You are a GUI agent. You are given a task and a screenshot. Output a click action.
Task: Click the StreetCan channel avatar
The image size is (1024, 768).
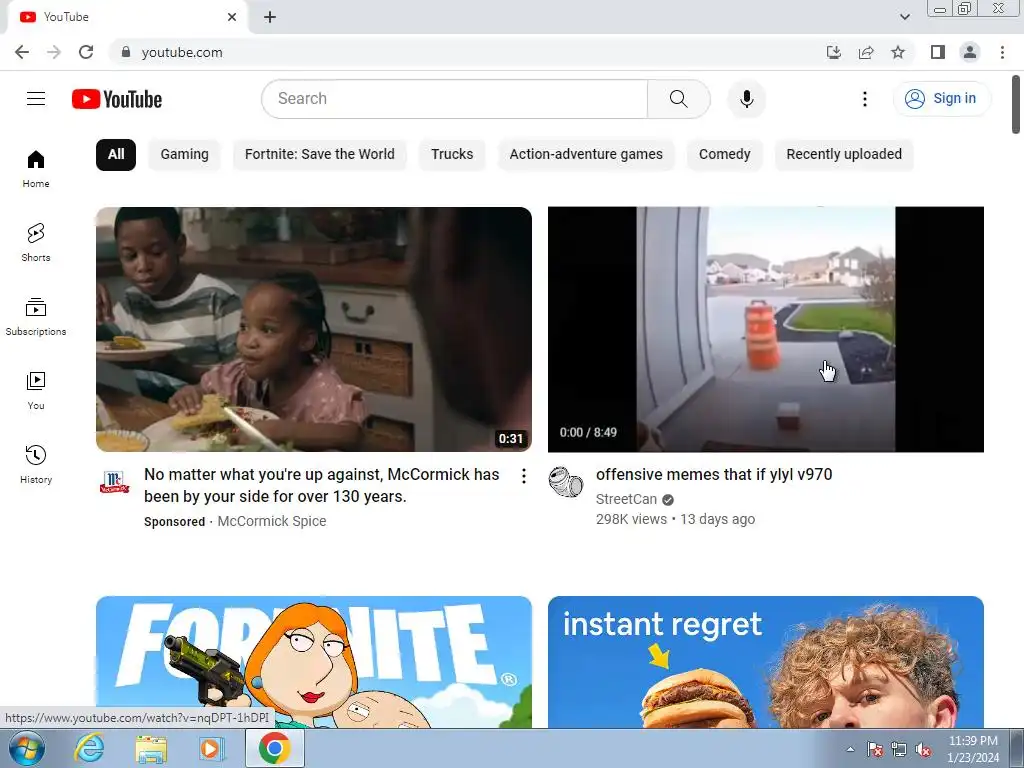click(566, 482)
